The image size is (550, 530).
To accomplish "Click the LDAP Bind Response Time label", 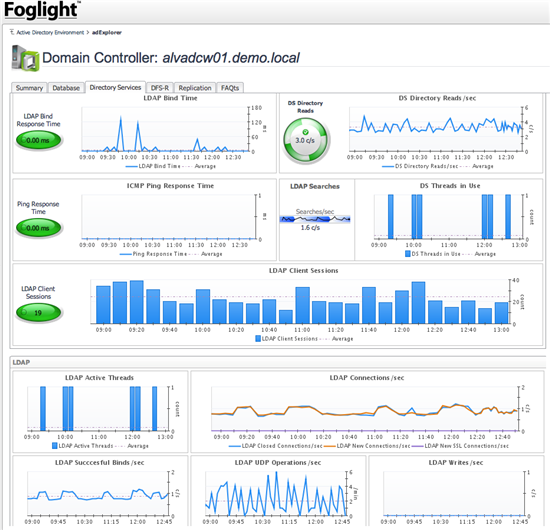I will pos(38,120).
